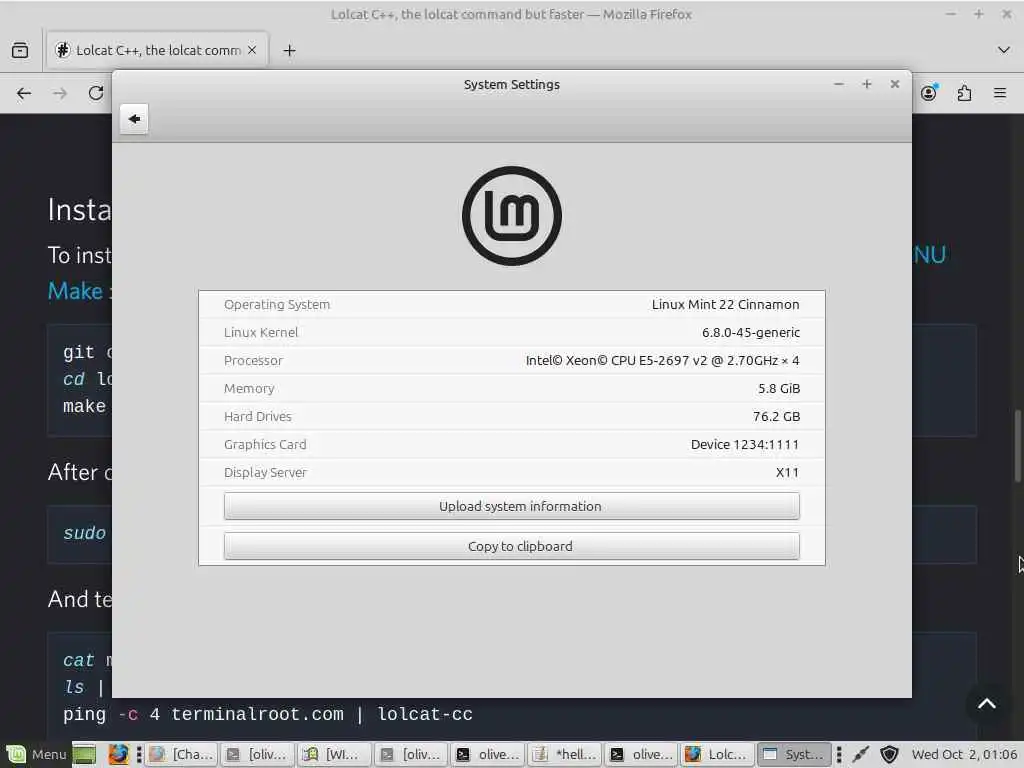Switch to first [oliv... taskbar window
This screenshot has height=768, width=1024.
tap(257, 754)
